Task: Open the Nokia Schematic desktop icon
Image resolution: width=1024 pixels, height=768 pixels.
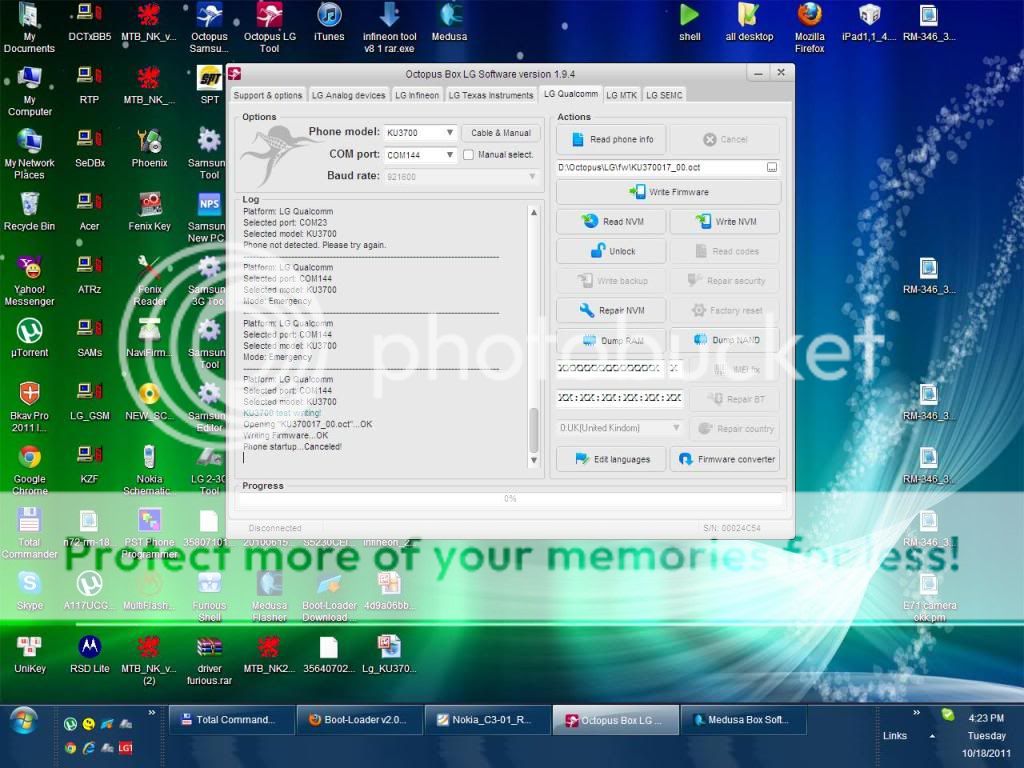Action: (150, 470)
